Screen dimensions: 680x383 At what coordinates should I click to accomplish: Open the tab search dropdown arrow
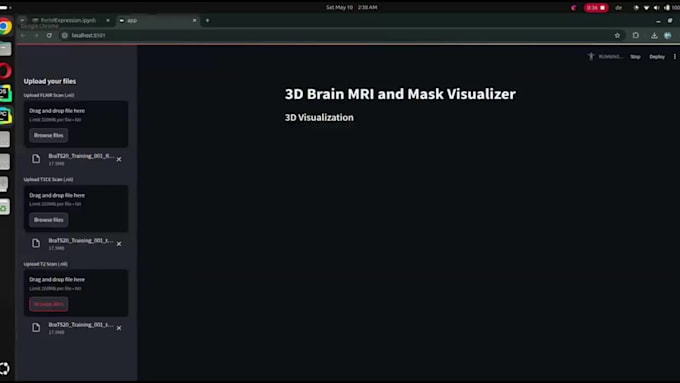pos(22,20)
